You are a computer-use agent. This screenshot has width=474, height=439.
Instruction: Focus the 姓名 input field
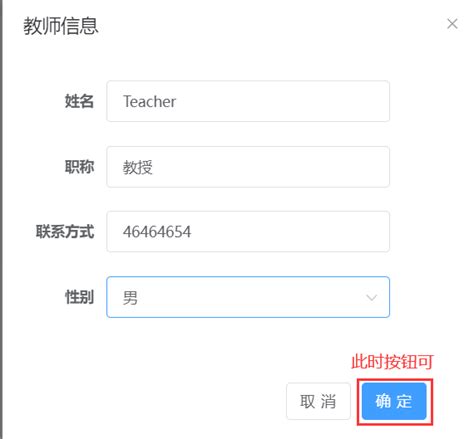pyautogui.click(x=248, y=101)
